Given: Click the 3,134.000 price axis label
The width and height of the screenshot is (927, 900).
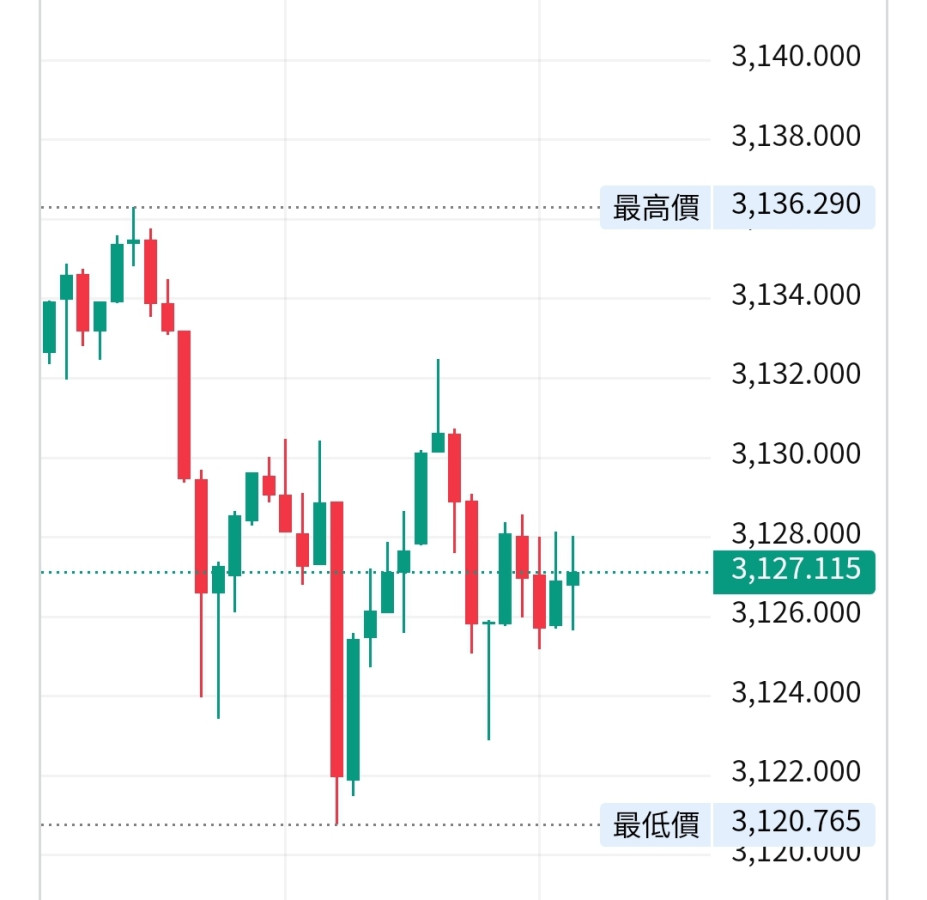Looking at the screenshot, I should 795,295.
